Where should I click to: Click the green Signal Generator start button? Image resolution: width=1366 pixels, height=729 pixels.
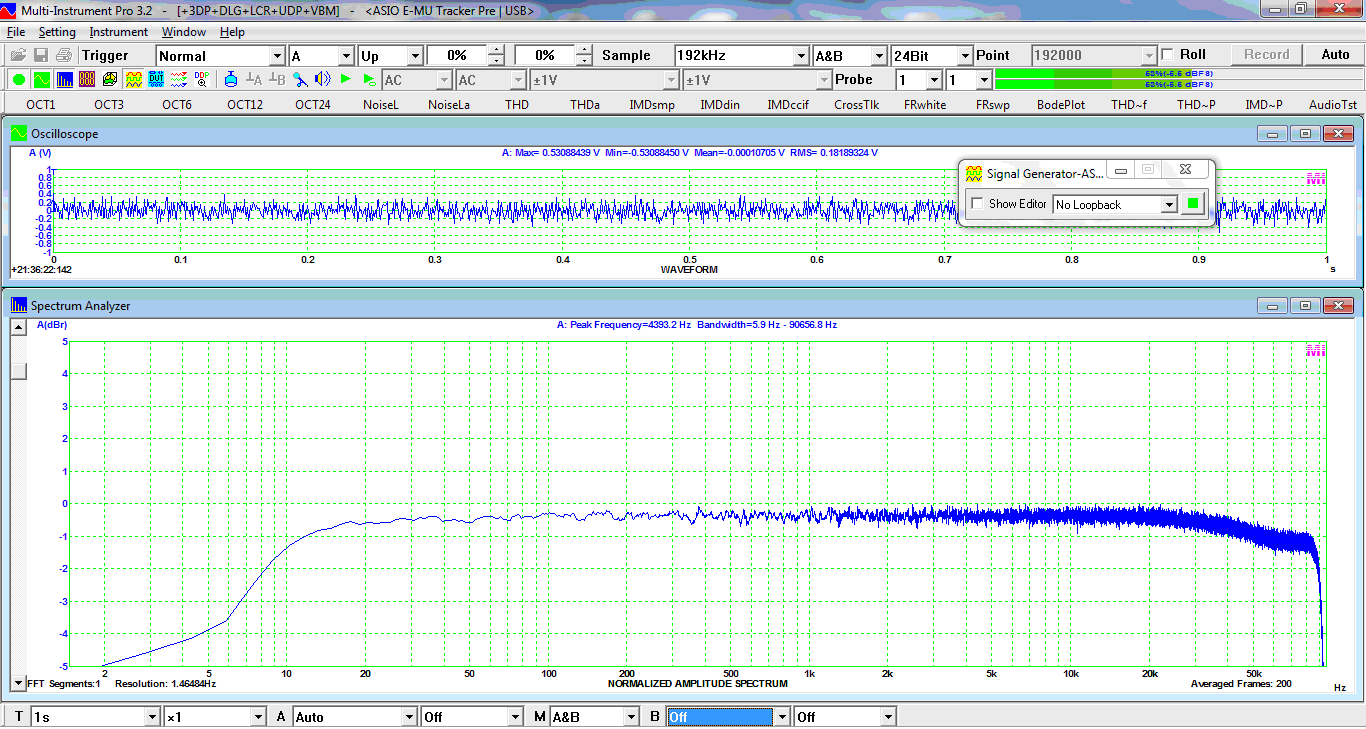[1192, 204]
